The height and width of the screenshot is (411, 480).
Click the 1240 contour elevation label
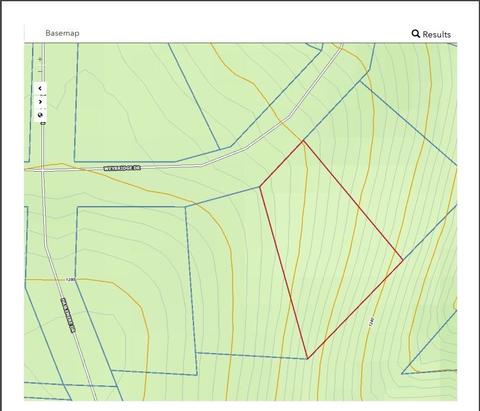(x=372, y=322)
